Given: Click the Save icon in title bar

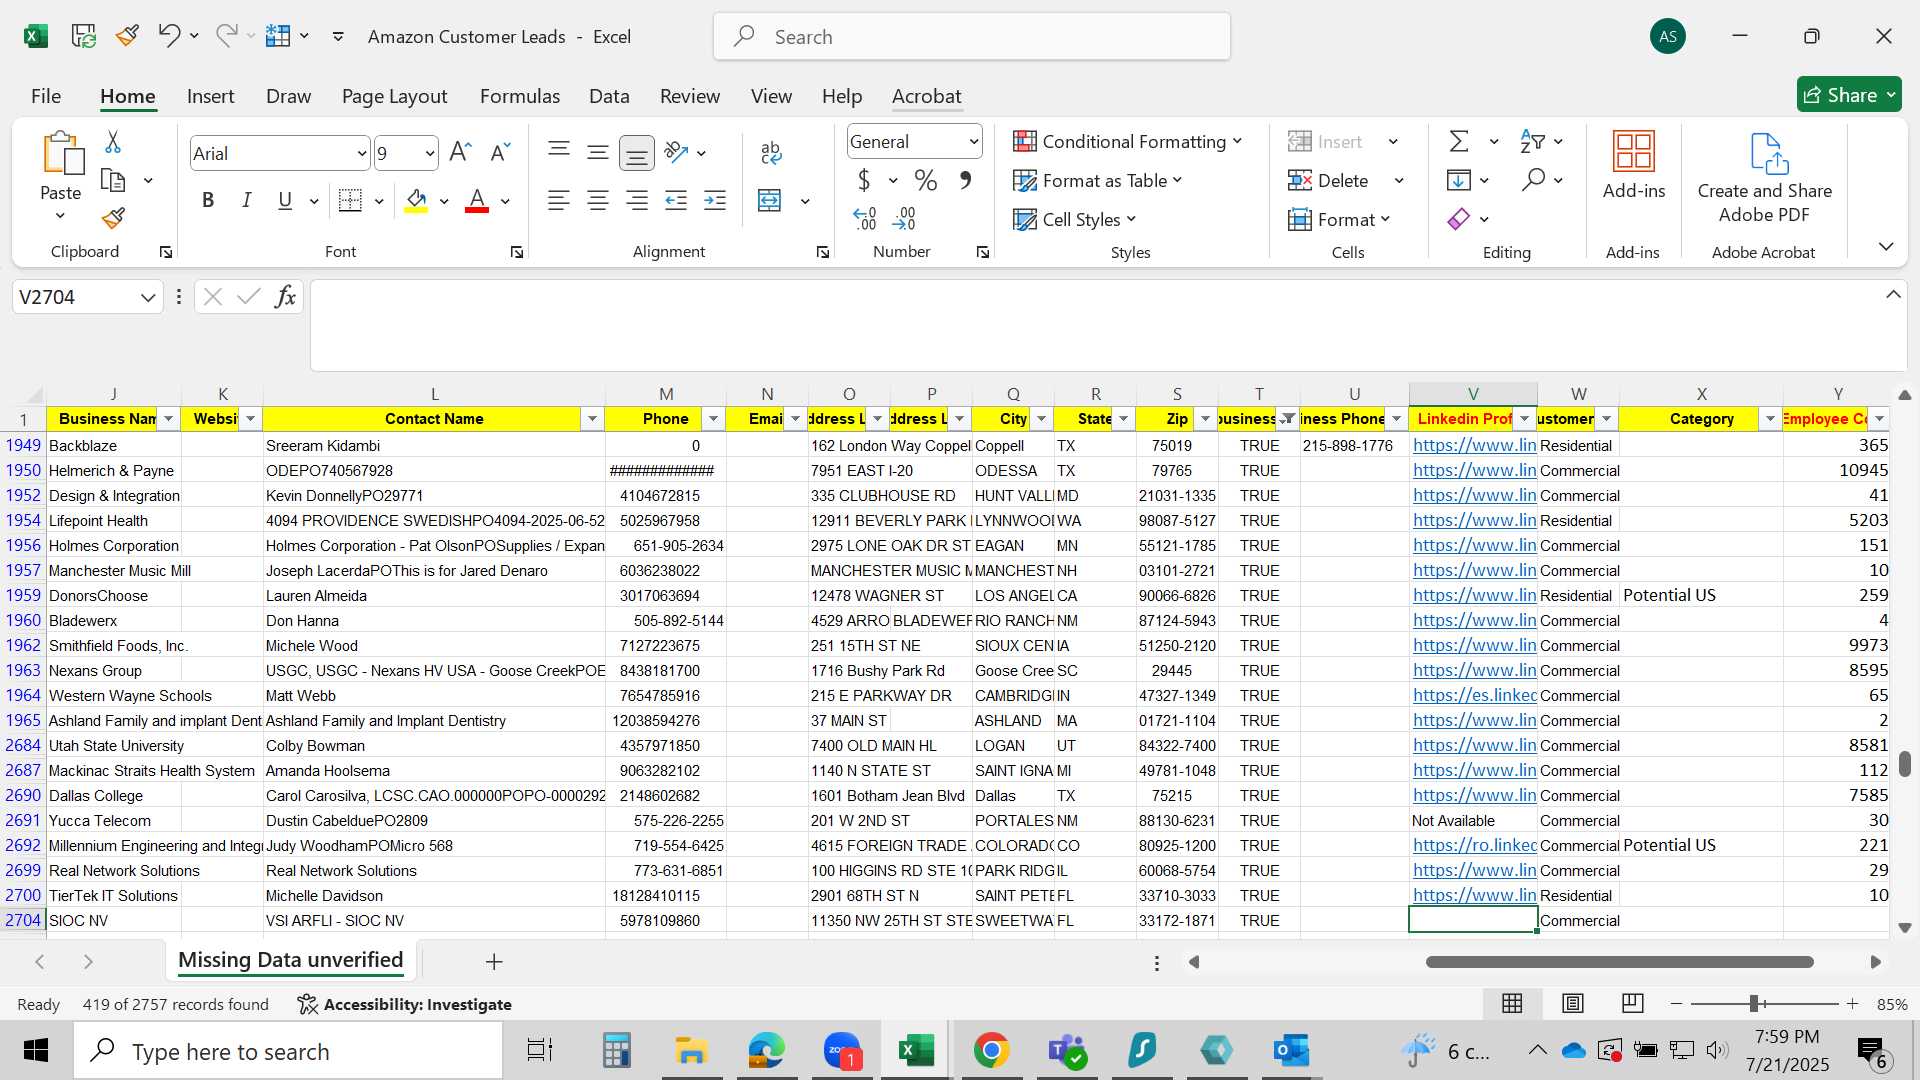Looking at the screenshot, I should [84, 37].
